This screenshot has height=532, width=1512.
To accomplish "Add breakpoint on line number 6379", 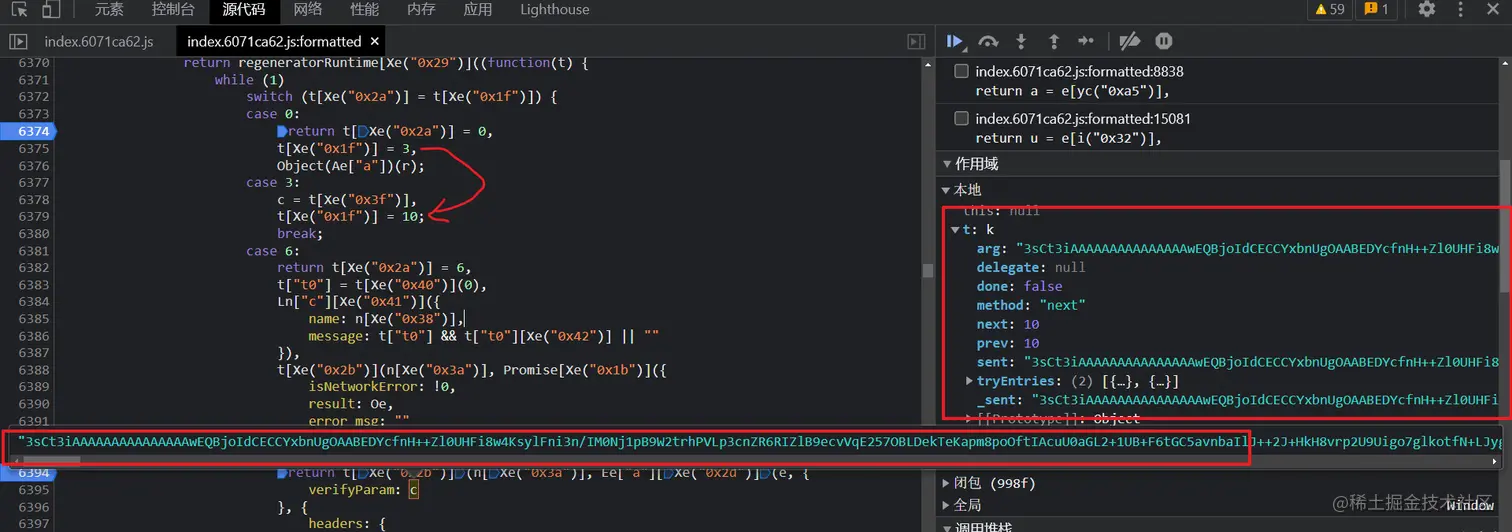I will (33, 216).
